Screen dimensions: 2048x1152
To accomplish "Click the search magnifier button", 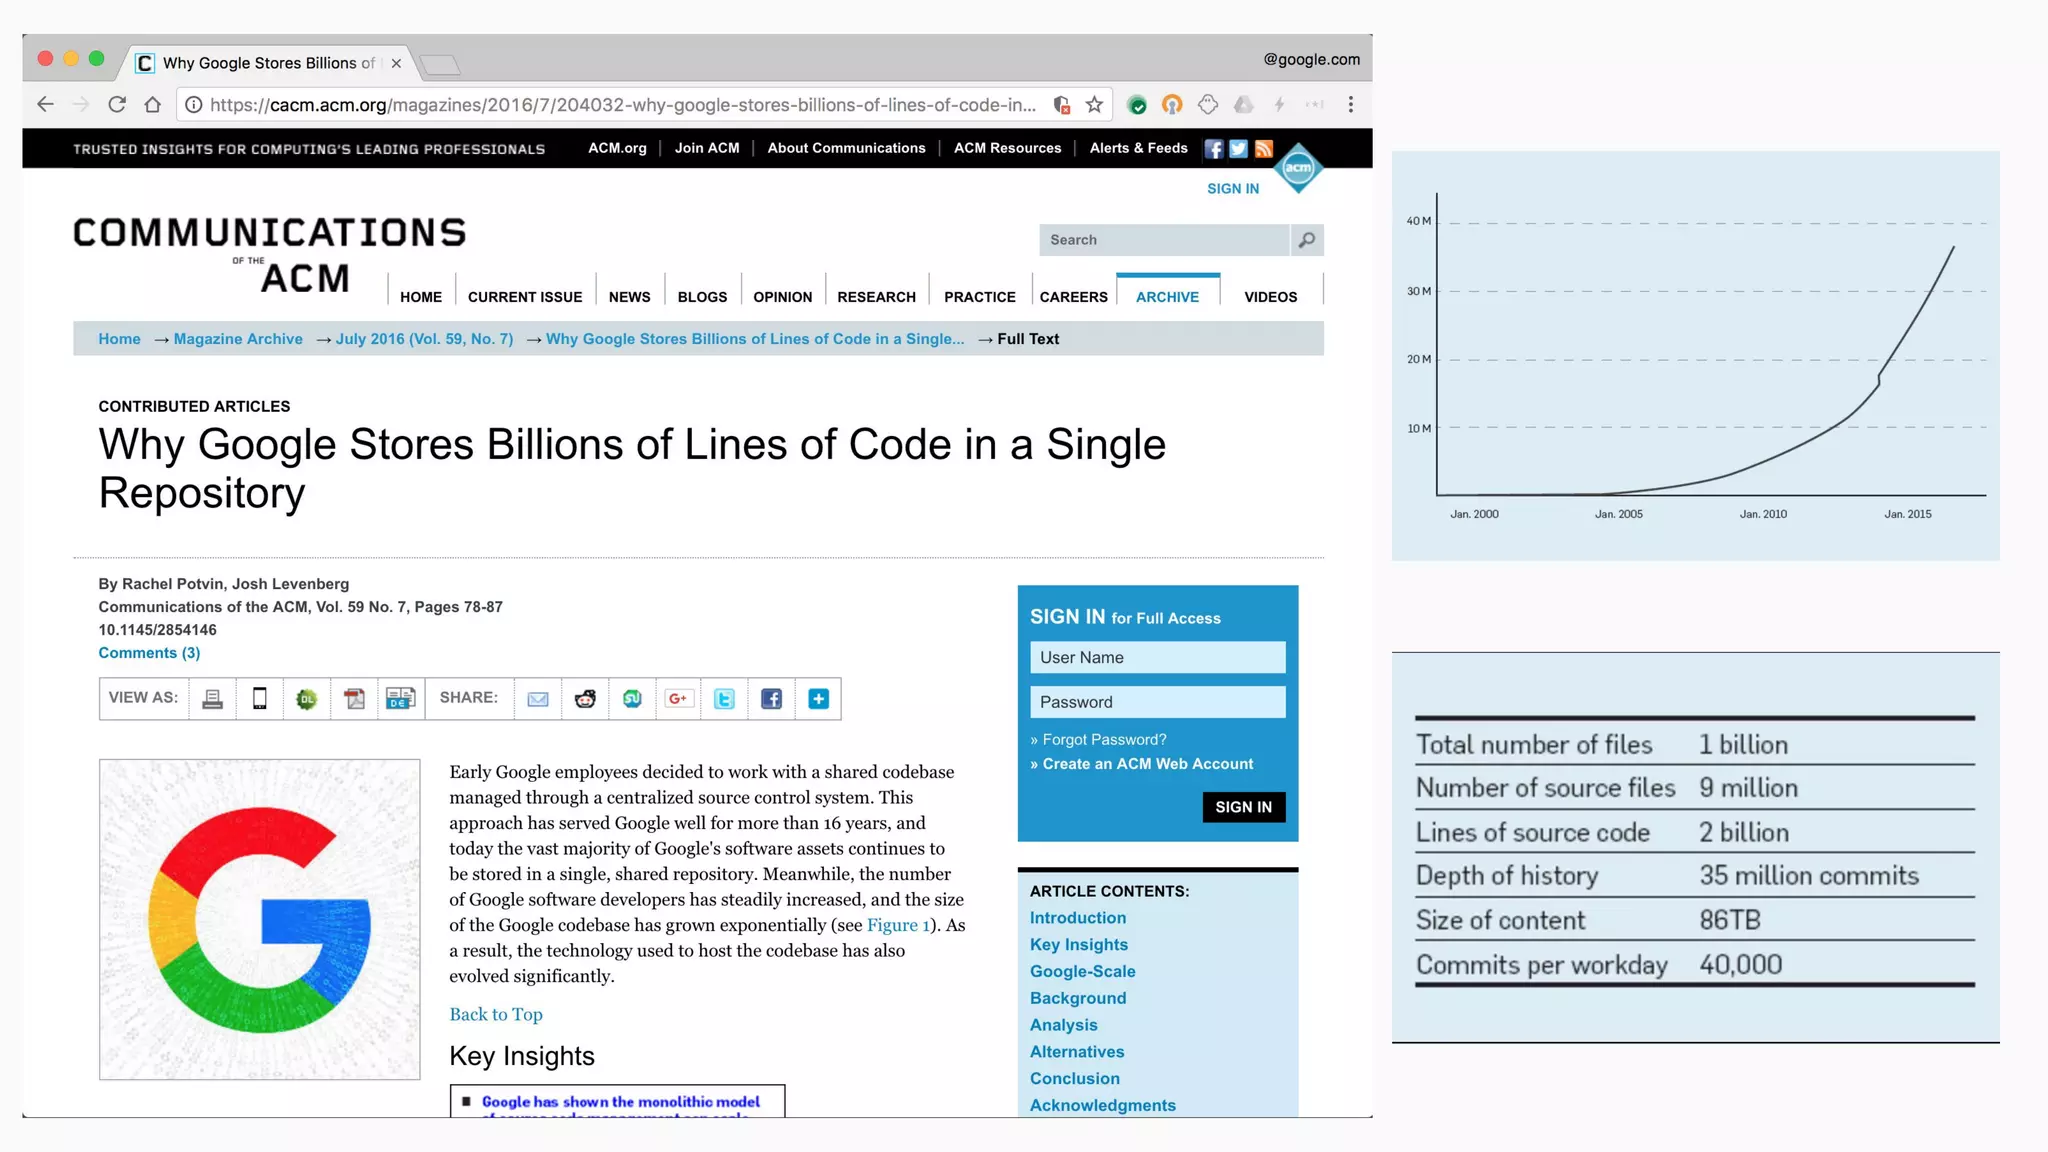I will point(1306,240).
